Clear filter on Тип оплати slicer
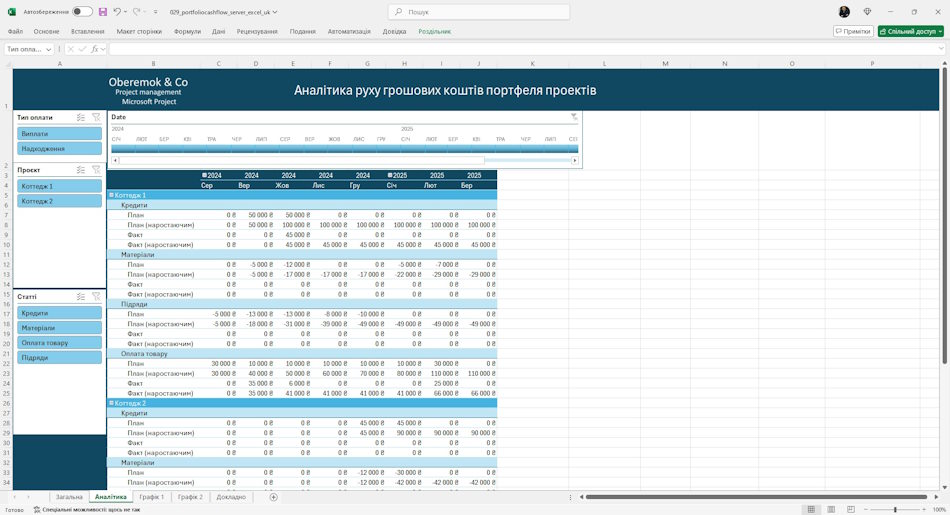Screen dimensions: 950x515 pyautogui.click(x=96, y=118)
